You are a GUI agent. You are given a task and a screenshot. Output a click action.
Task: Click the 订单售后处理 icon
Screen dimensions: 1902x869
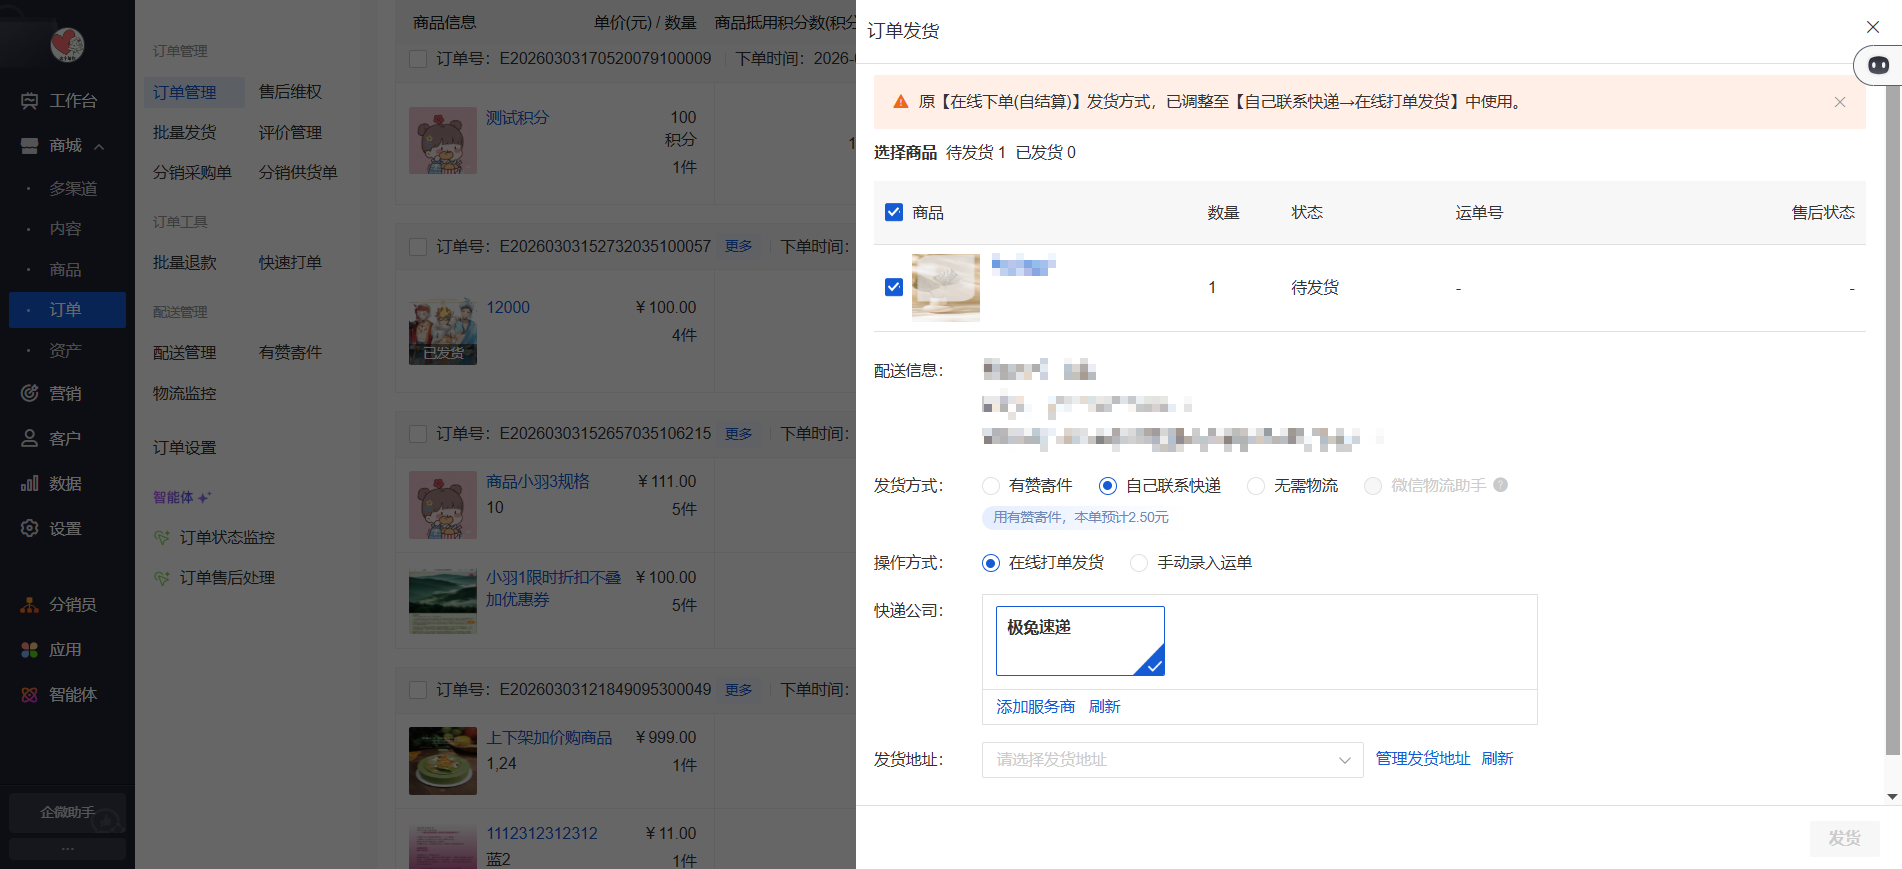161,578
